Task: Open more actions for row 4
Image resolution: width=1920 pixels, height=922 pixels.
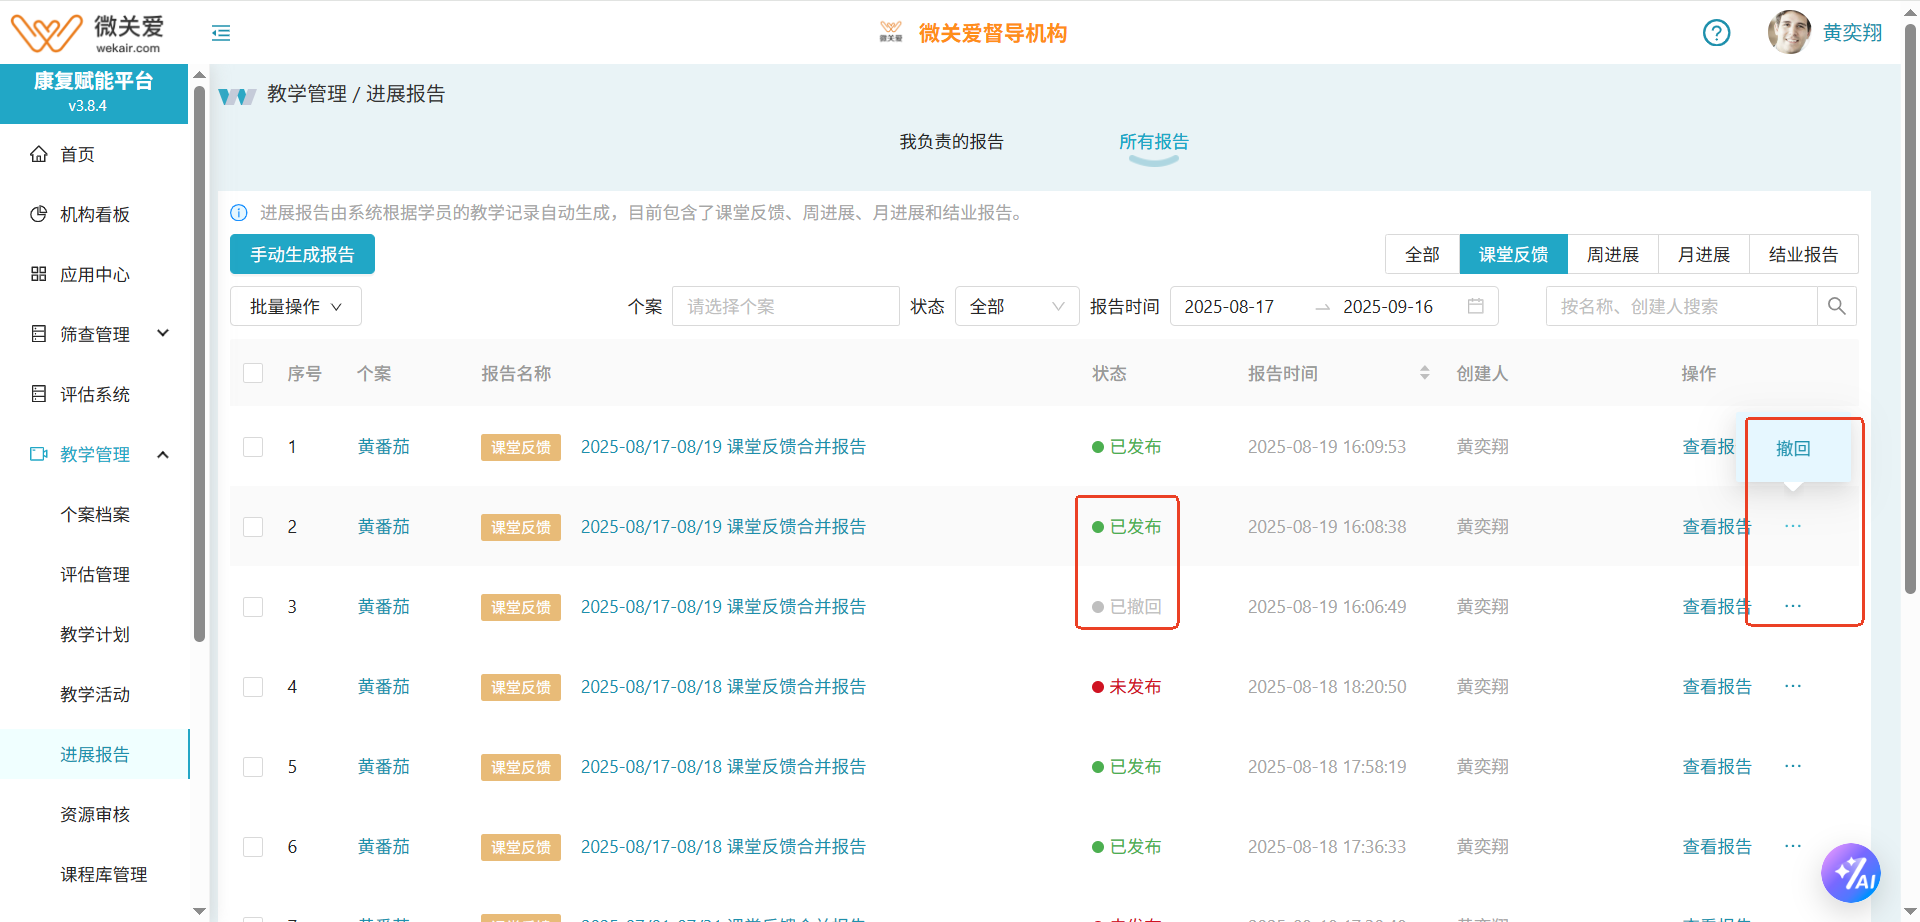Action: click(1792, 686)
